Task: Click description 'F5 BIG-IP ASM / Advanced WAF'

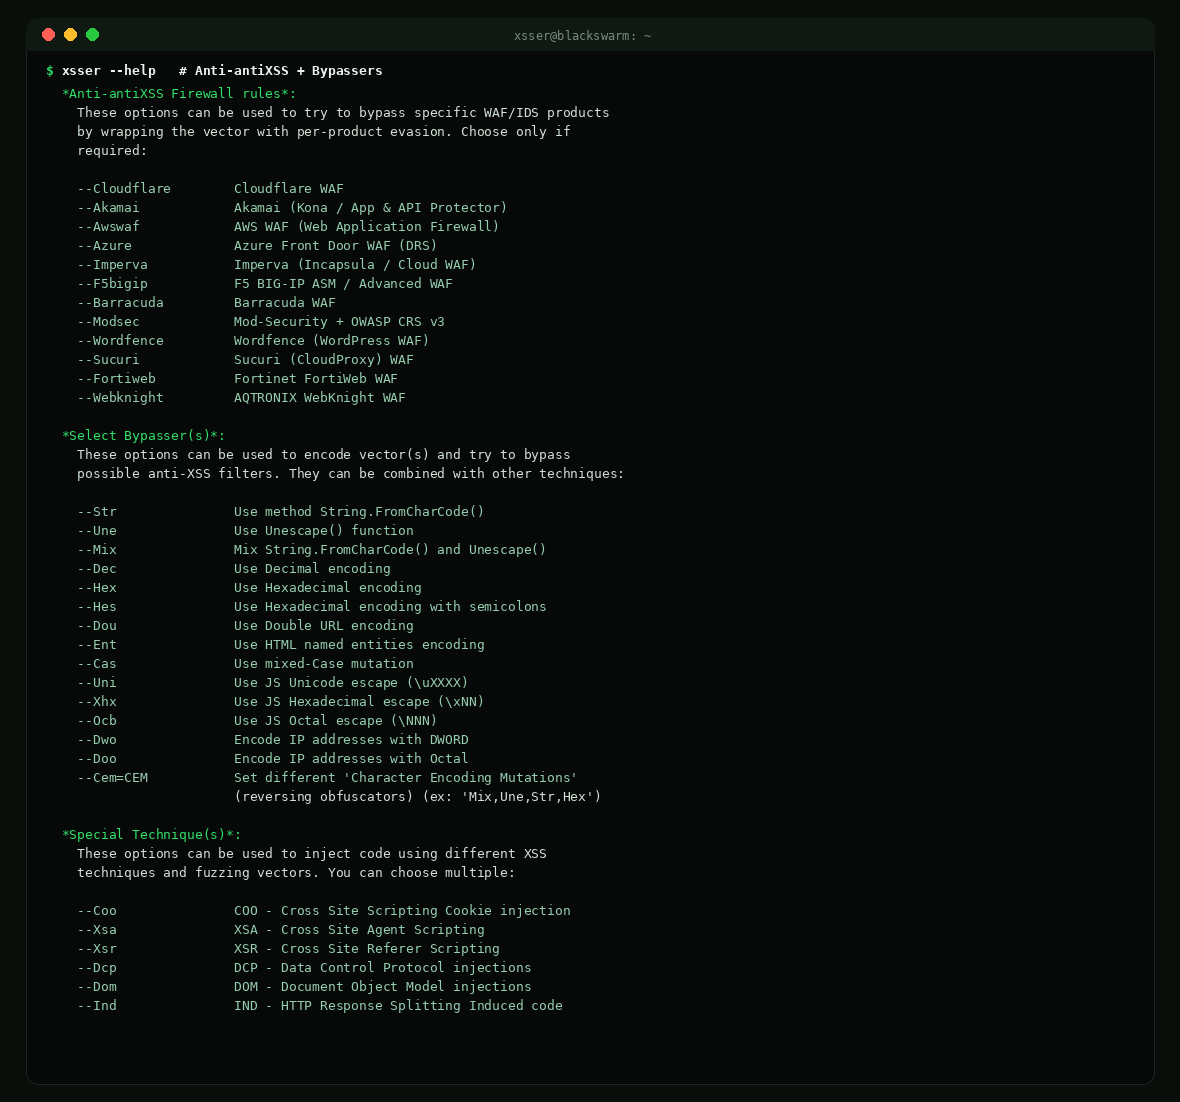Action: (343, 283)
